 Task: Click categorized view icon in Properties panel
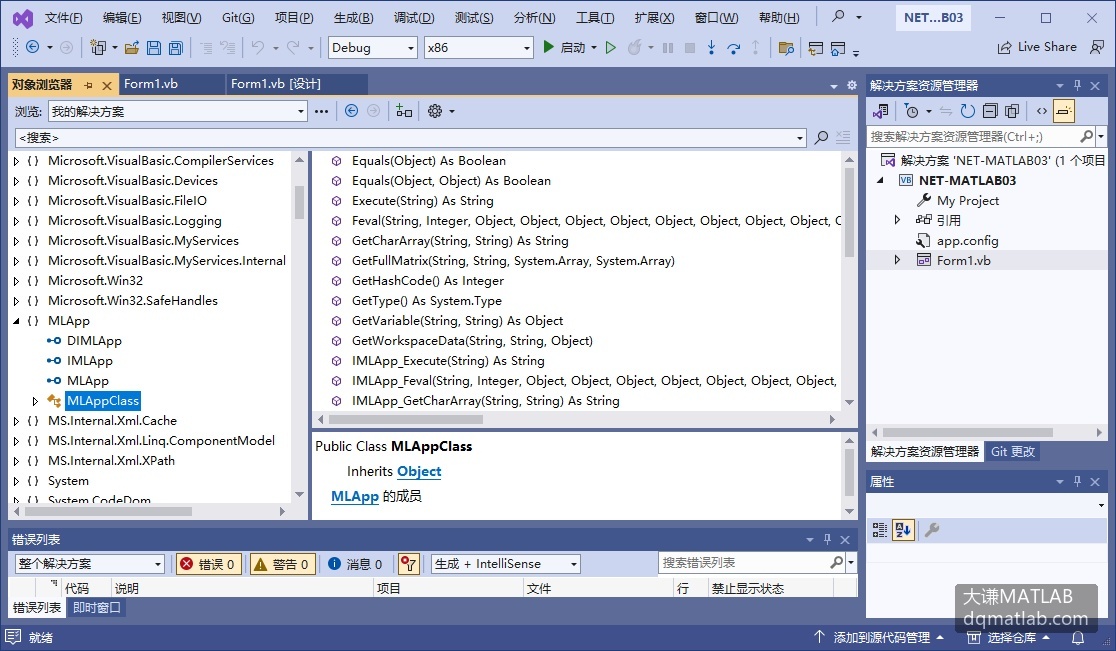[x=880, y=529]
